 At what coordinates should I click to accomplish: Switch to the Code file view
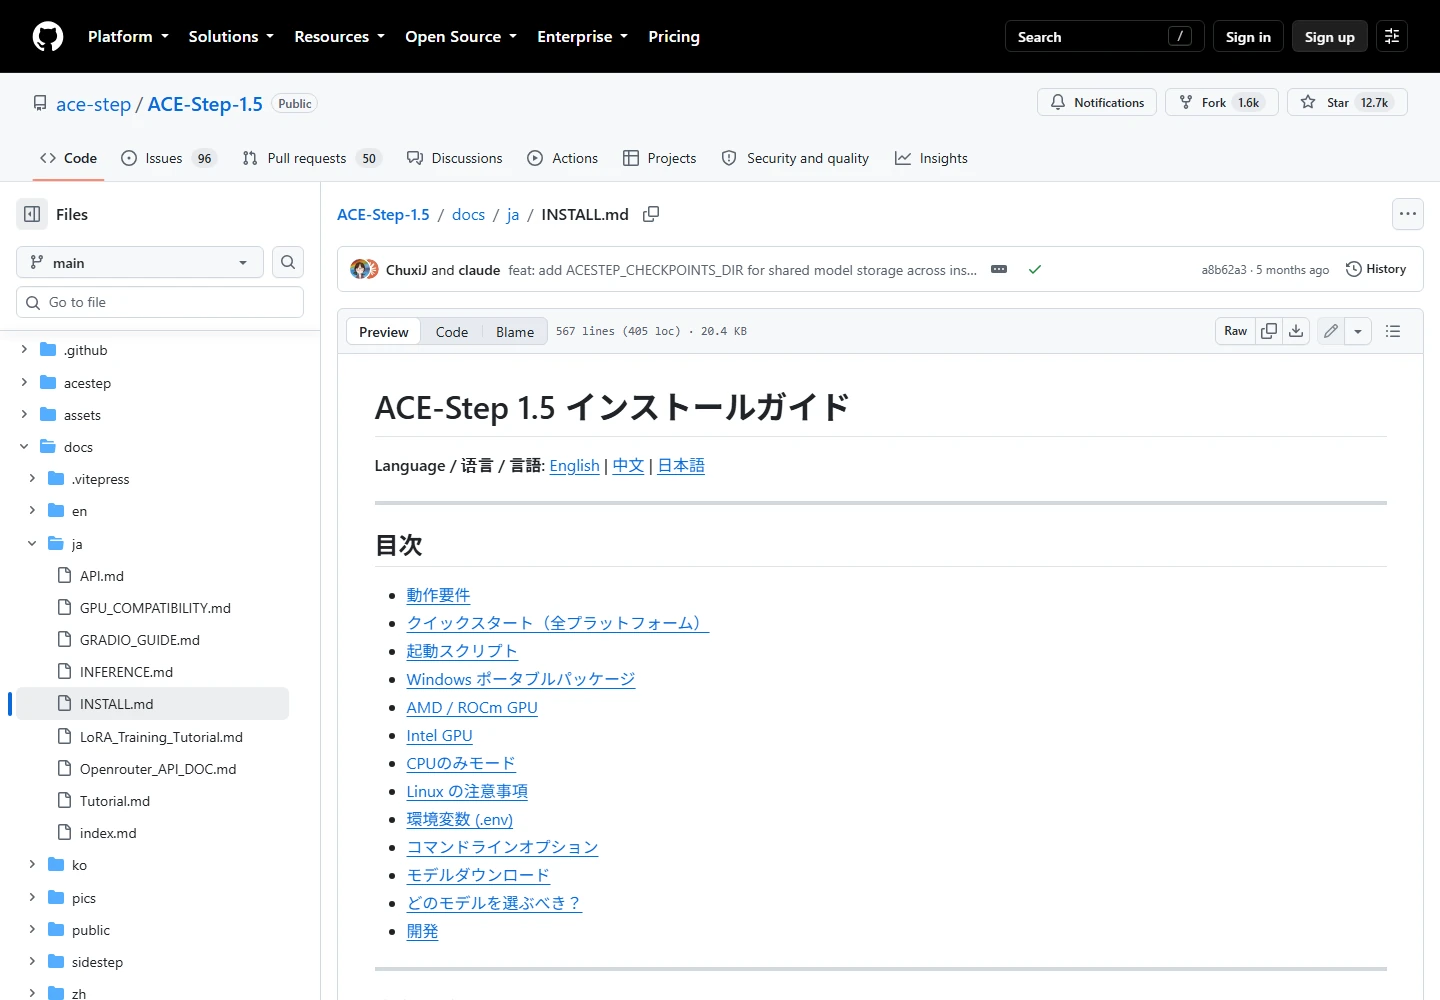click(452, 332)
